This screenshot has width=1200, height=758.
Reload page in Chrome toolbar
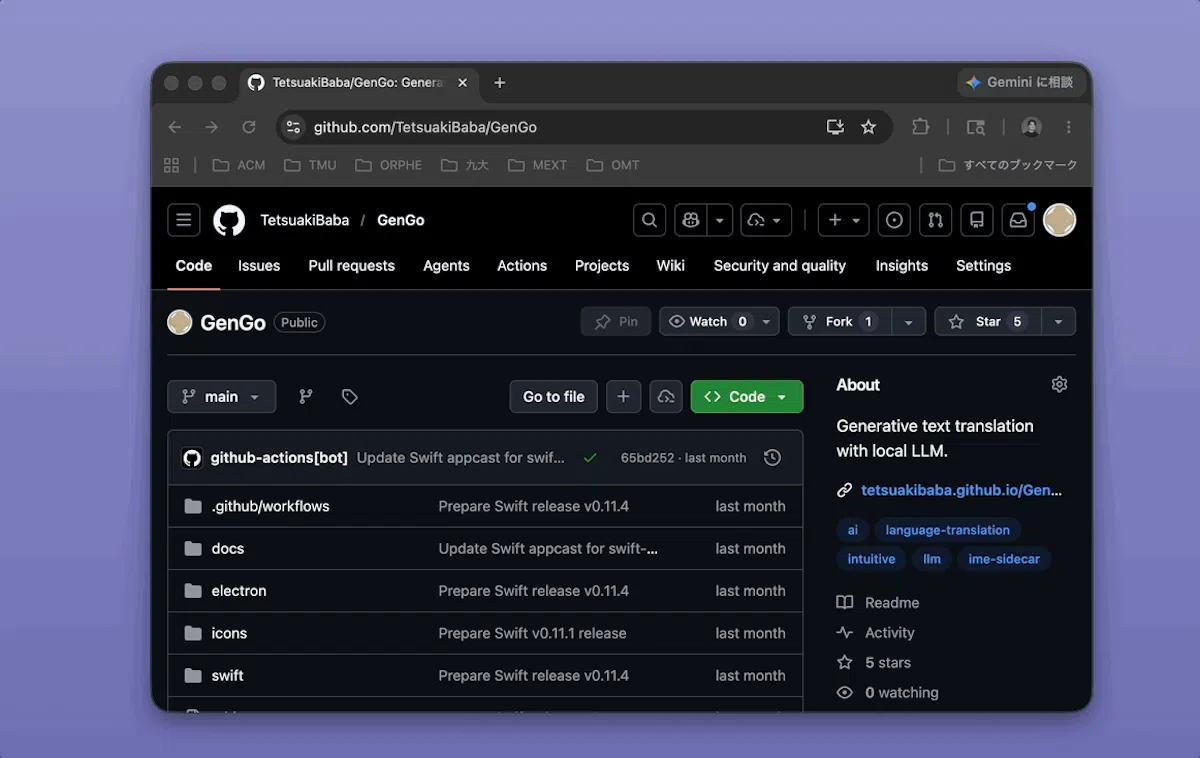point(249,127)
